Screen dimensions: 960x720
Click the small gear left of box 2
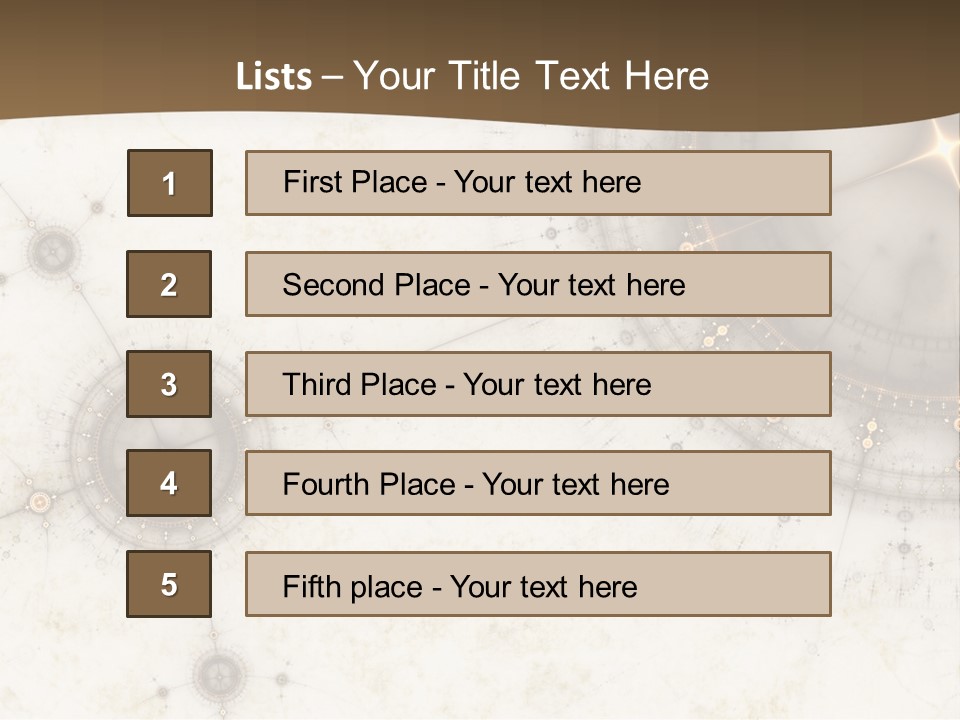tap(51, 248)
